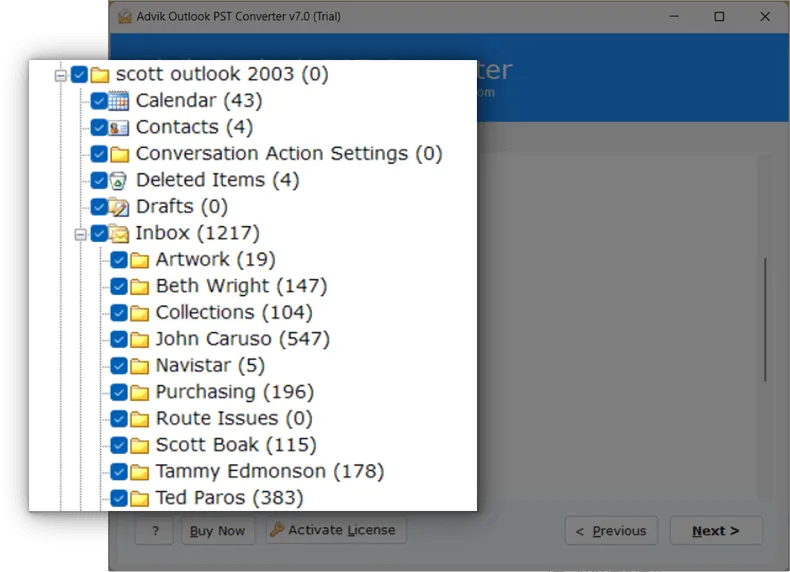Click the Contacts card icon

[x=119, y=128]
